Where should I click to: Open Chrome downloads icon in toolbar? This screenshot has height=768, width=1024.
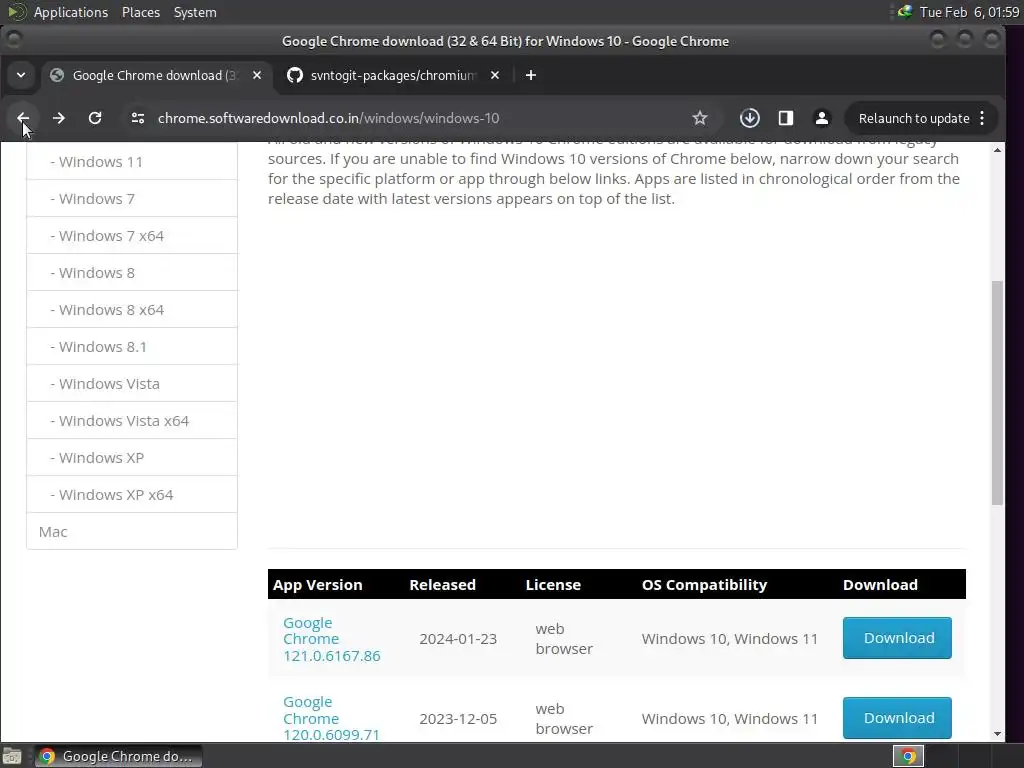tap(750, 118)
